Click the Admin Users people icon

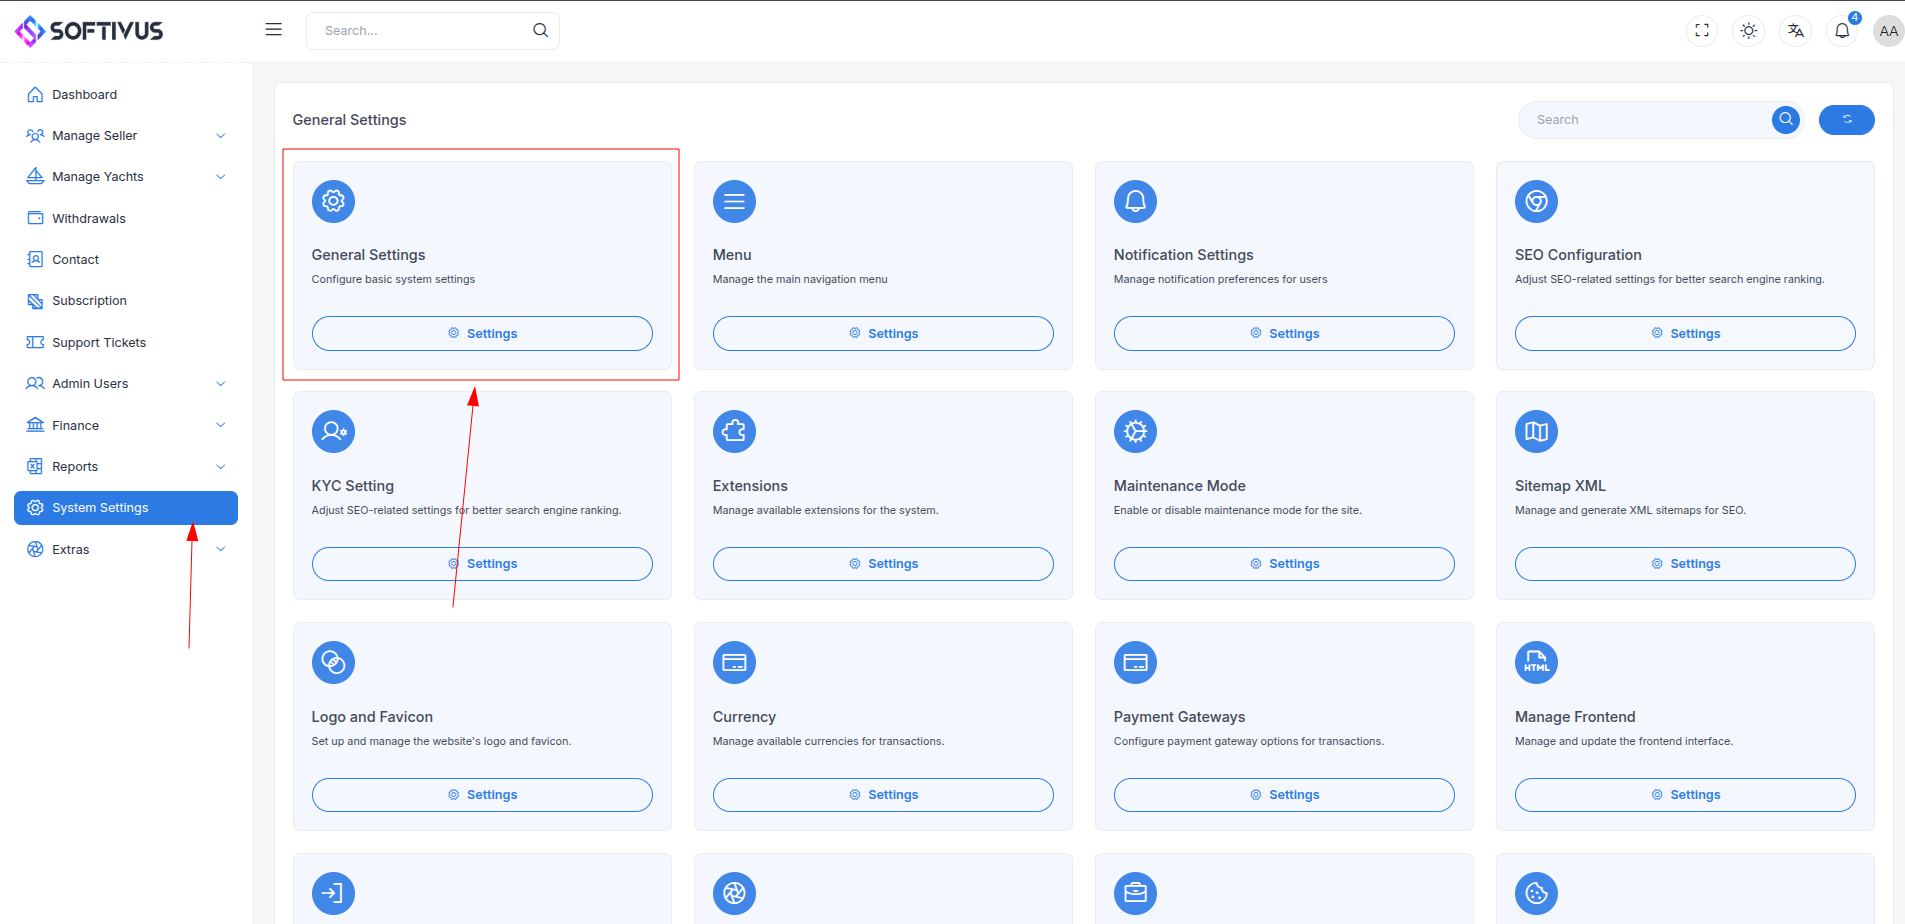coord(35,384)
